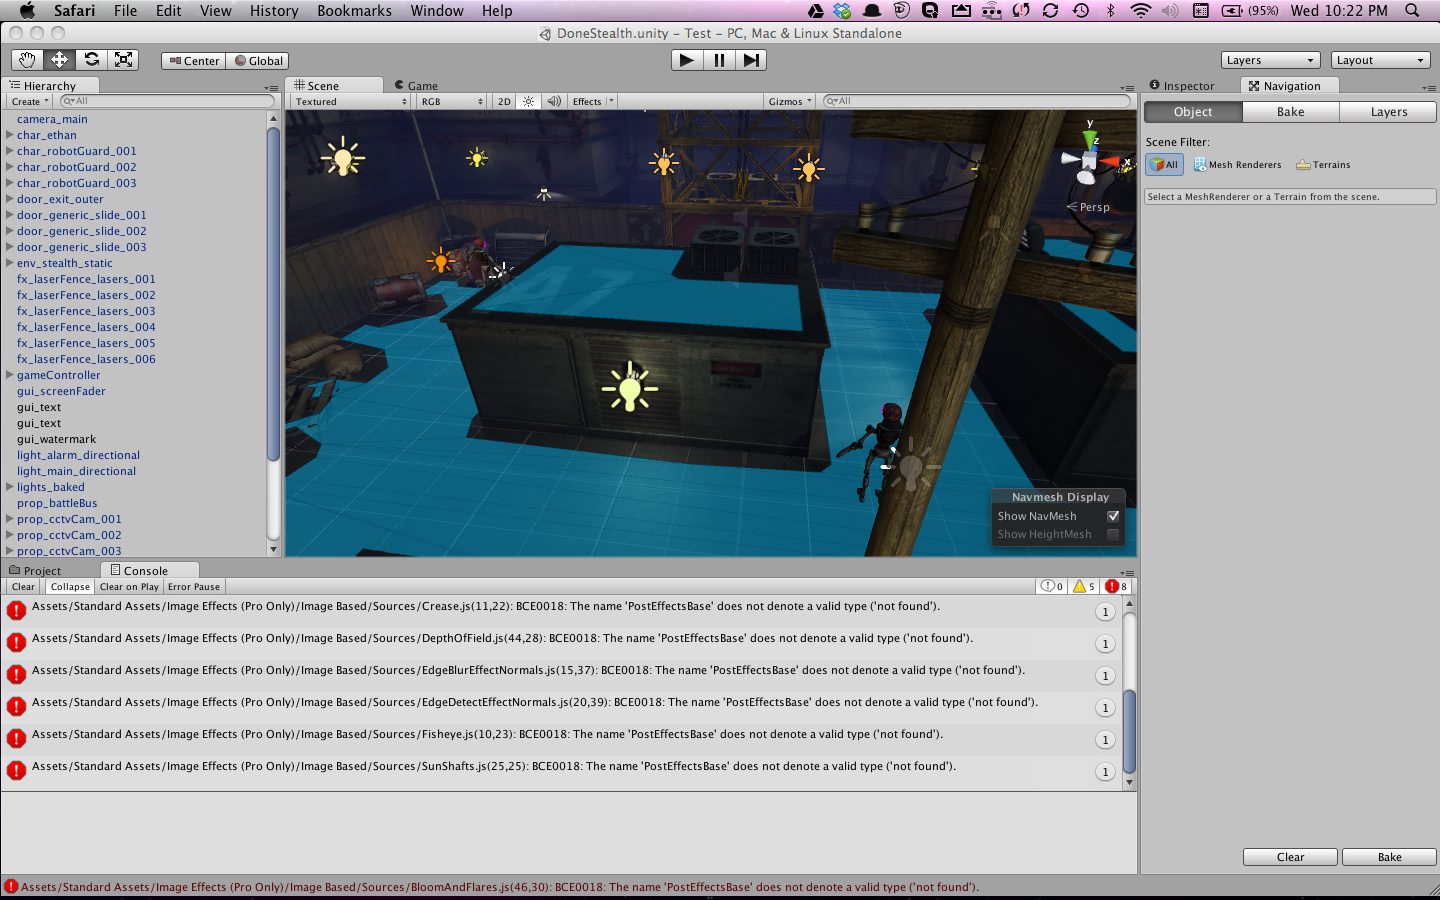
Task: Switch to the Project tab
Action: [x=35, y=571]
